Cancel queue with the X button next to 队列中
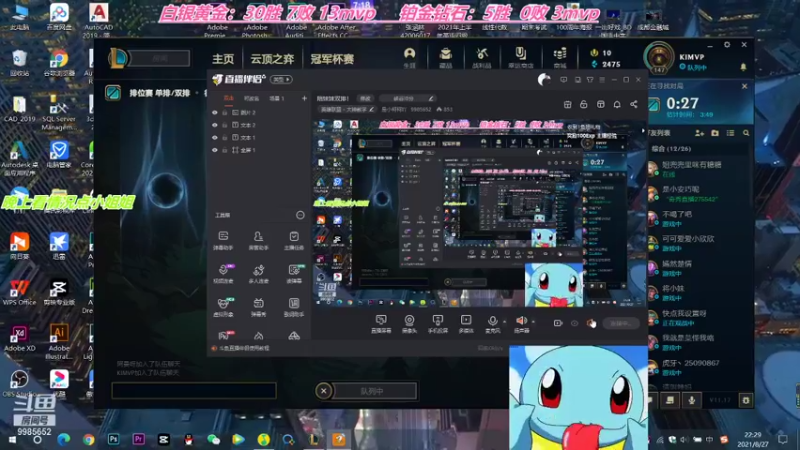This screenshot has width=800, height=450. point(323,391)
